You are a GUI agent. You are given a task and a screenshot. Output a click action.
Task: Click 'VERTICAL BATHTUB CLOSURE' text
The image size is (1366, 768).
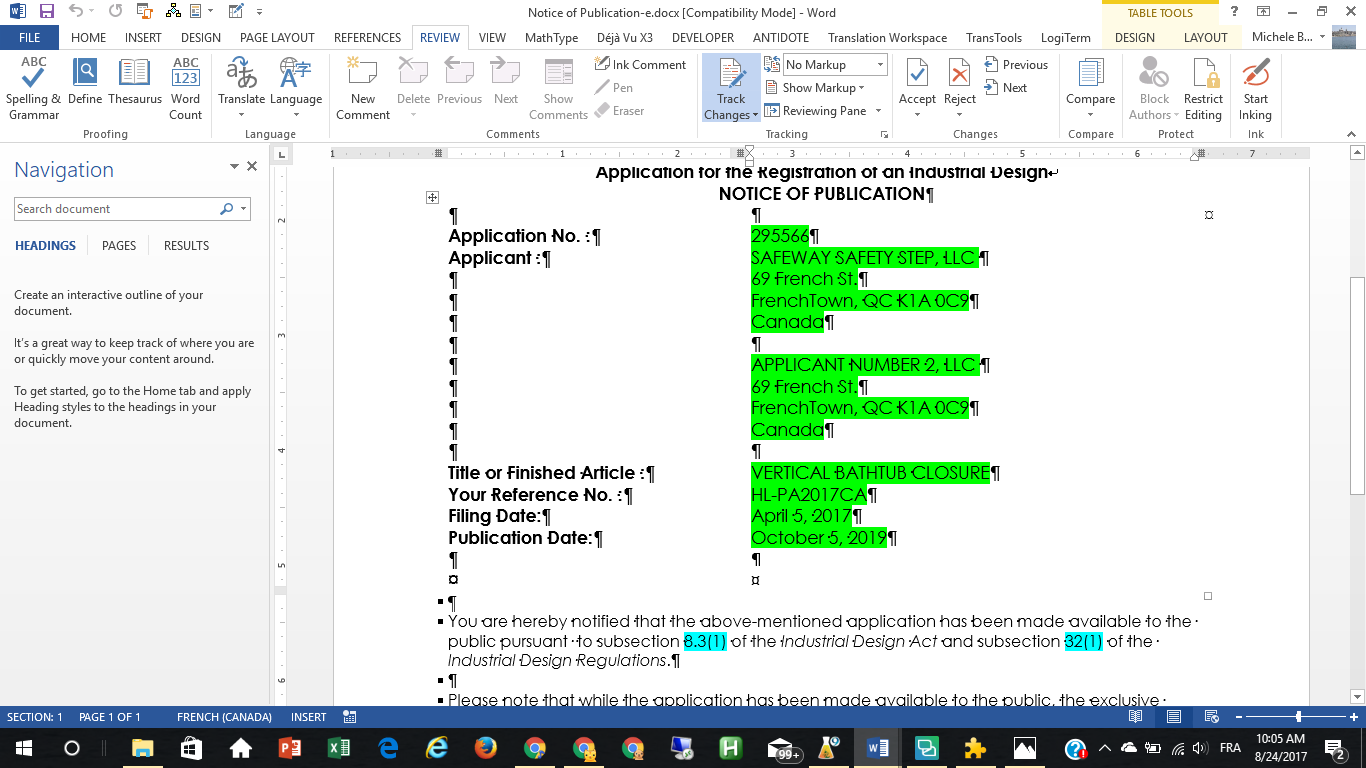[x=870, y=473]
